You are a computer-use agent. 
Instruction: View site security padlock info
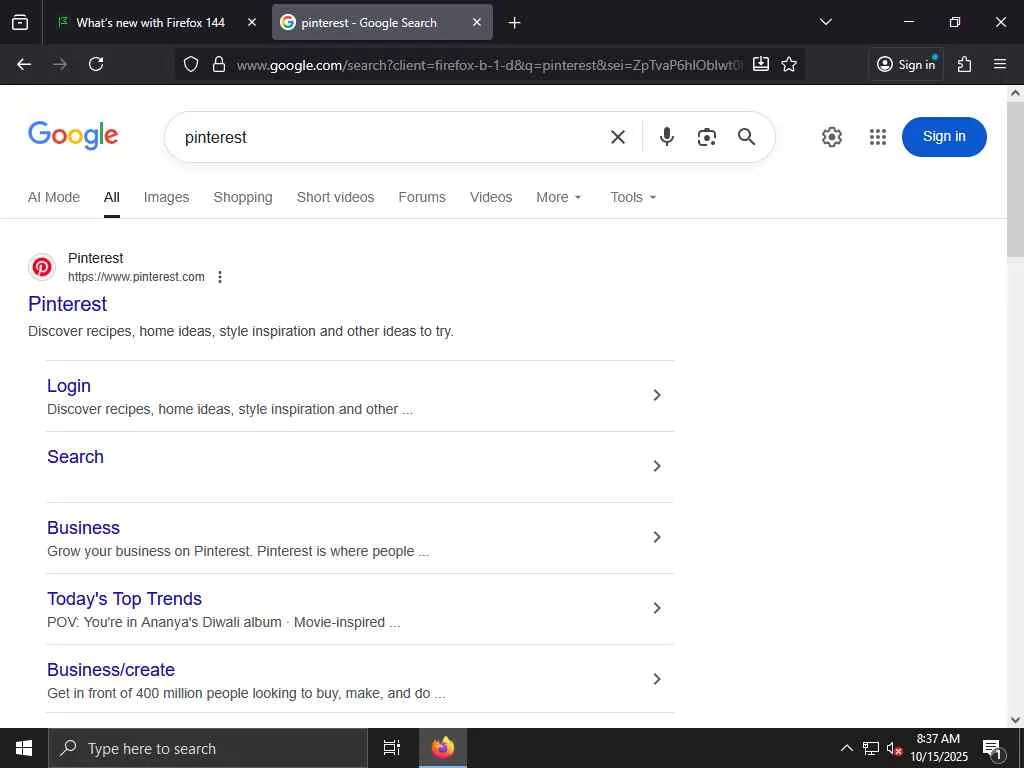pos(219,64)
